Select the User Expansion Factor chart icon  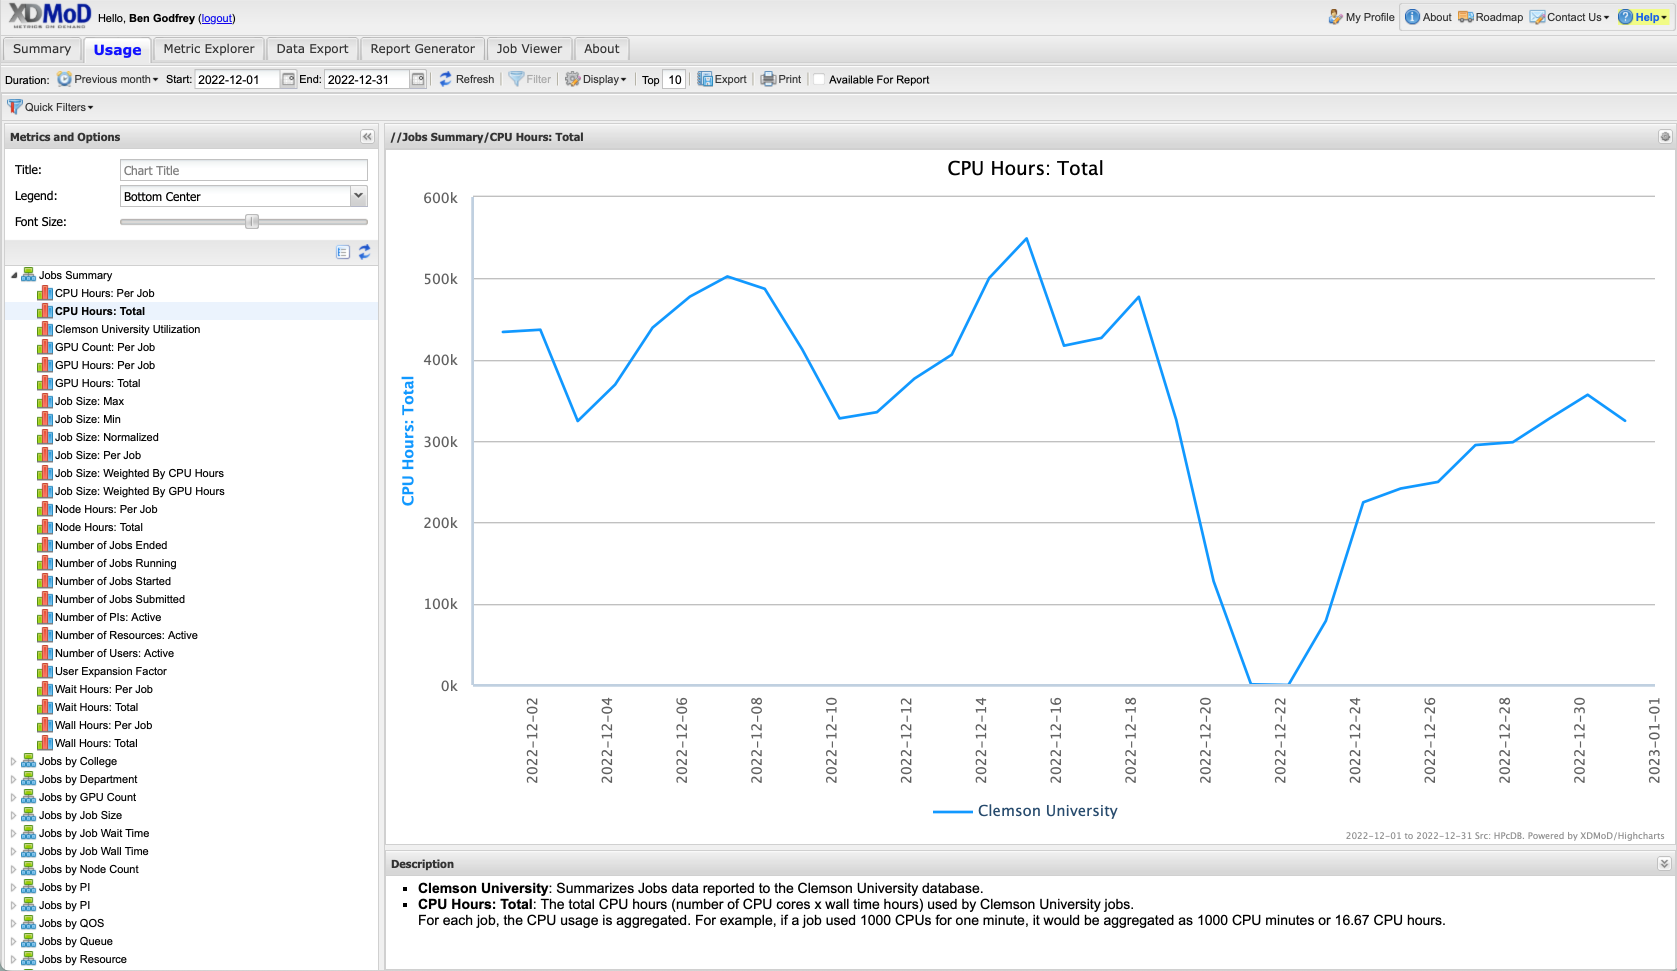click(x=44, y=671)
